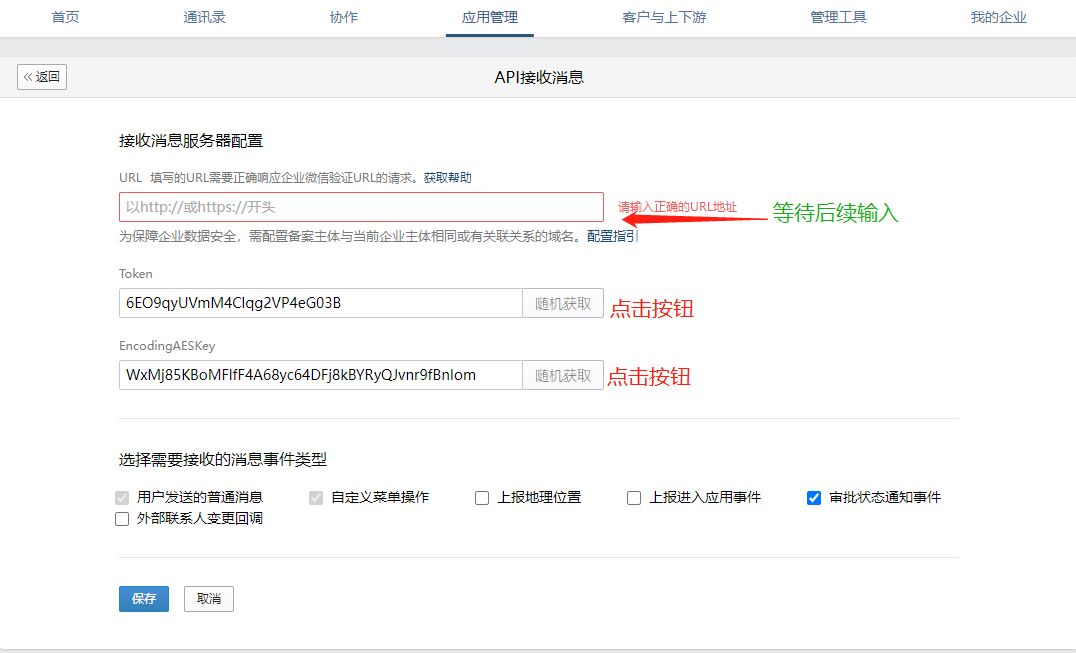Click 随机获取 next to Token
The width and height of the screenshot is (1076, 653).
[x=563, y=303]
